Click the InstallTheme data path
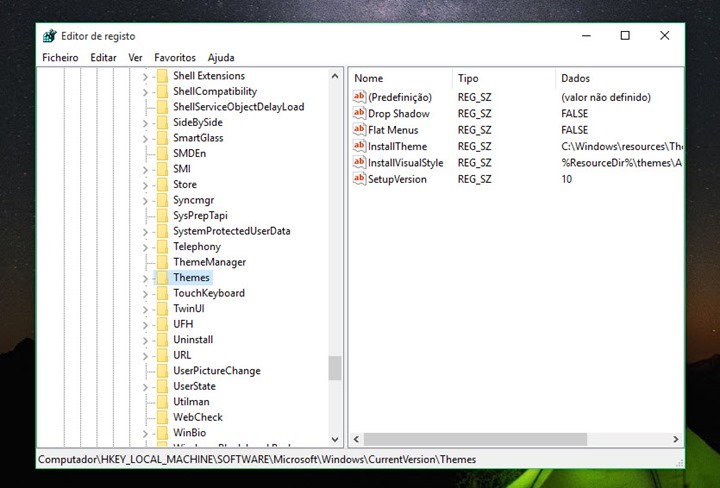The width and height of the screenshot is (720, 488). [622, 146]
